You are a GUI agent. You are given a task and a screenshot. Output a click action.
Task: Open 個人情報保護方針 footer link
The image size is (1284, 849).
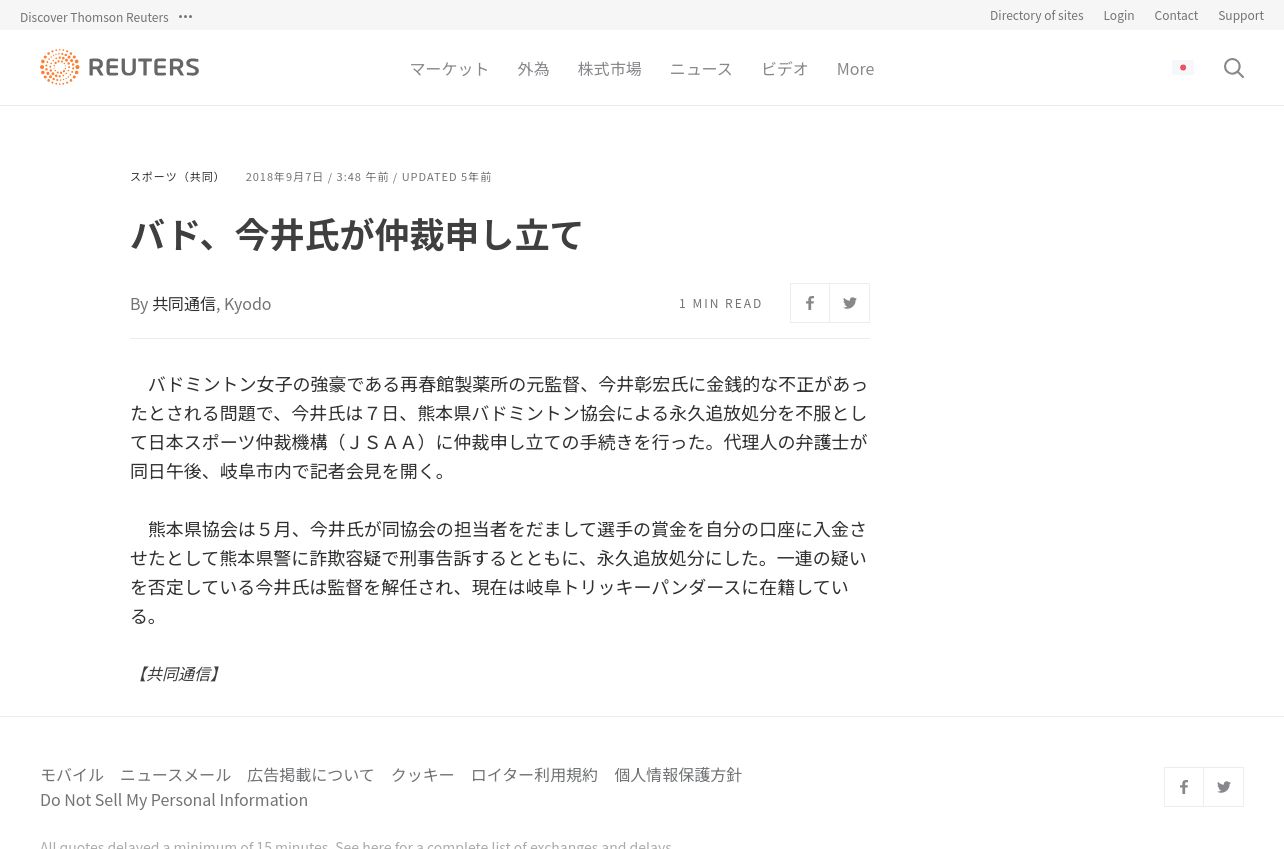pos(678,774)
